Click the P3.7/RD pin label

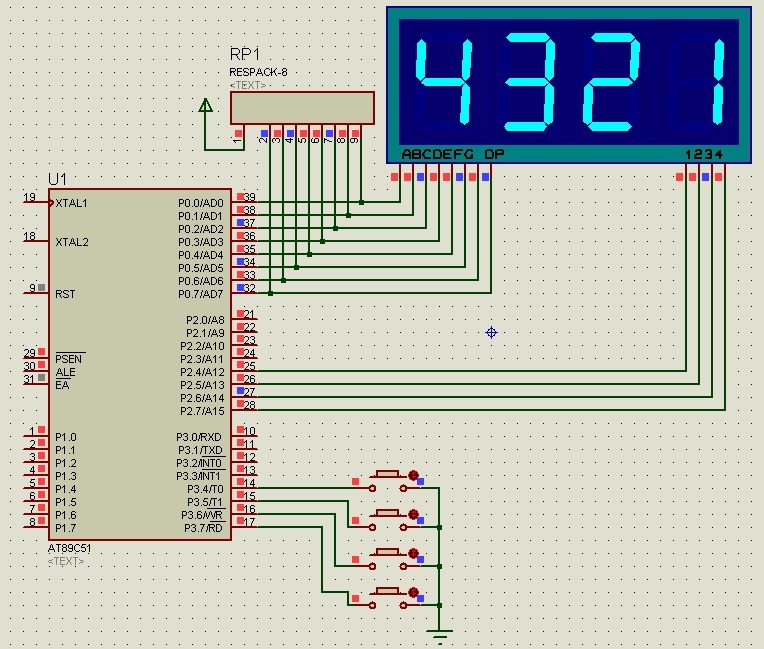click(203, 528)
